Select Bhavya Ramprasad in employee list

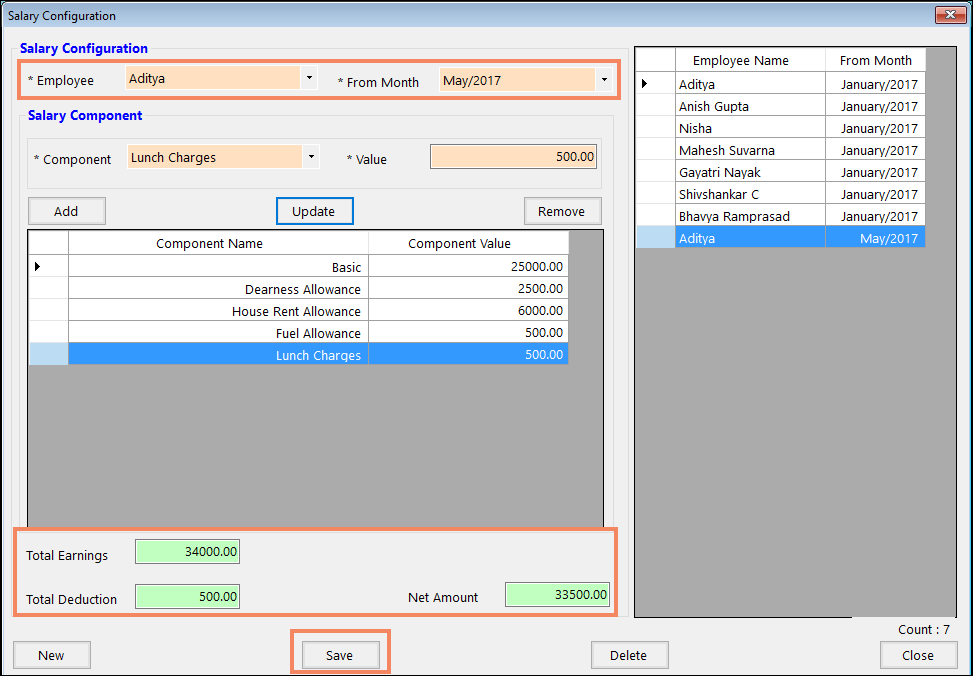pyautogui.click(x=781, y=216)
